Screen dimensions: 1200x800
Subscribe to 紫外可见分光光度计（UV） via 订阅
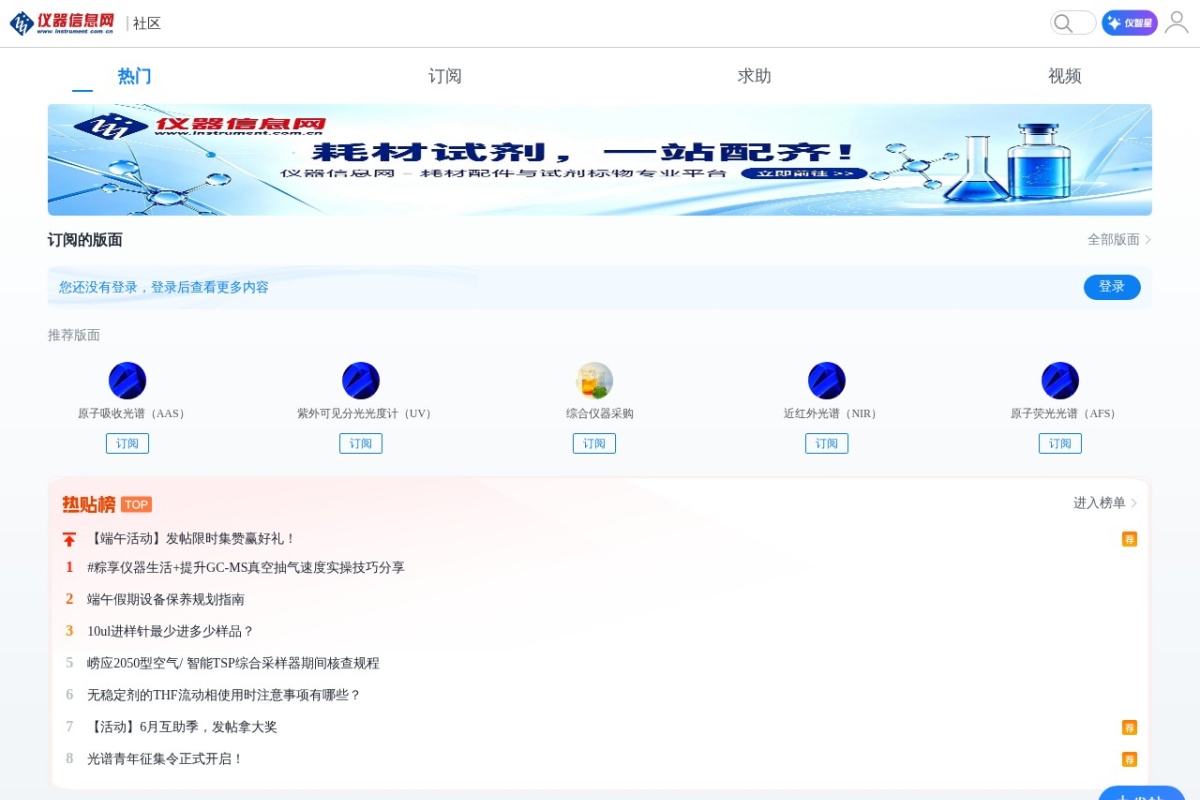coord(361,443)
